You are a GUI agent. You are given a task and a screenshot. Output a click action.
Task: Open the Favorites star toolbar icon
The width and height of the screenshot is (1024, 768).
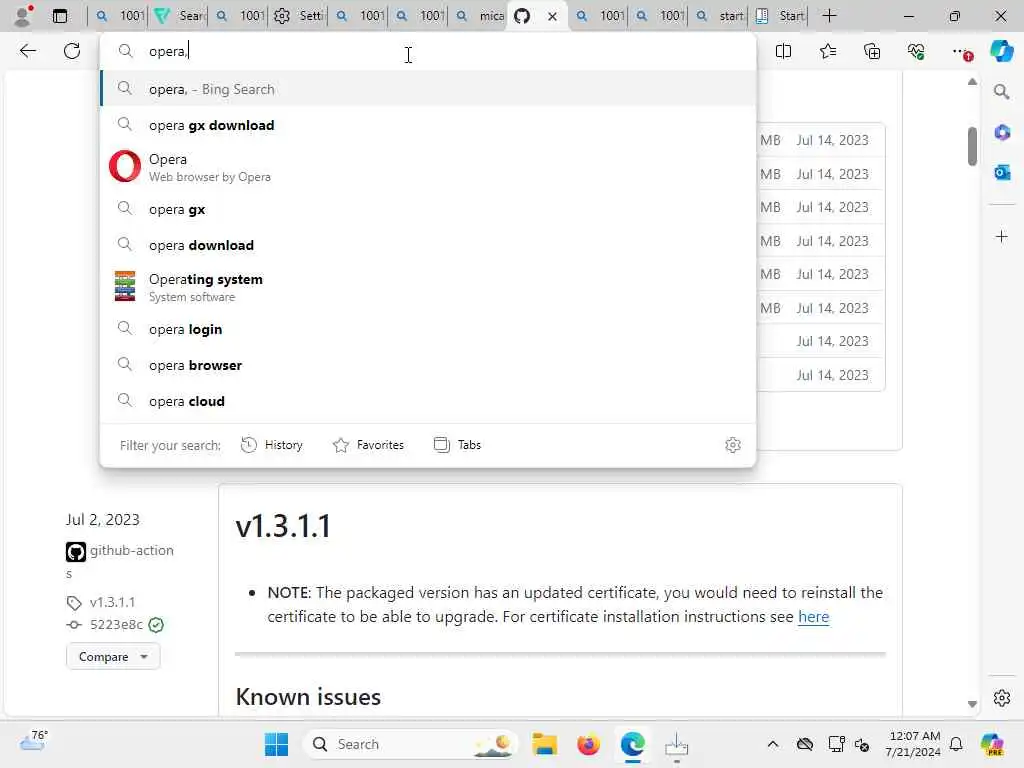point(827,51)
